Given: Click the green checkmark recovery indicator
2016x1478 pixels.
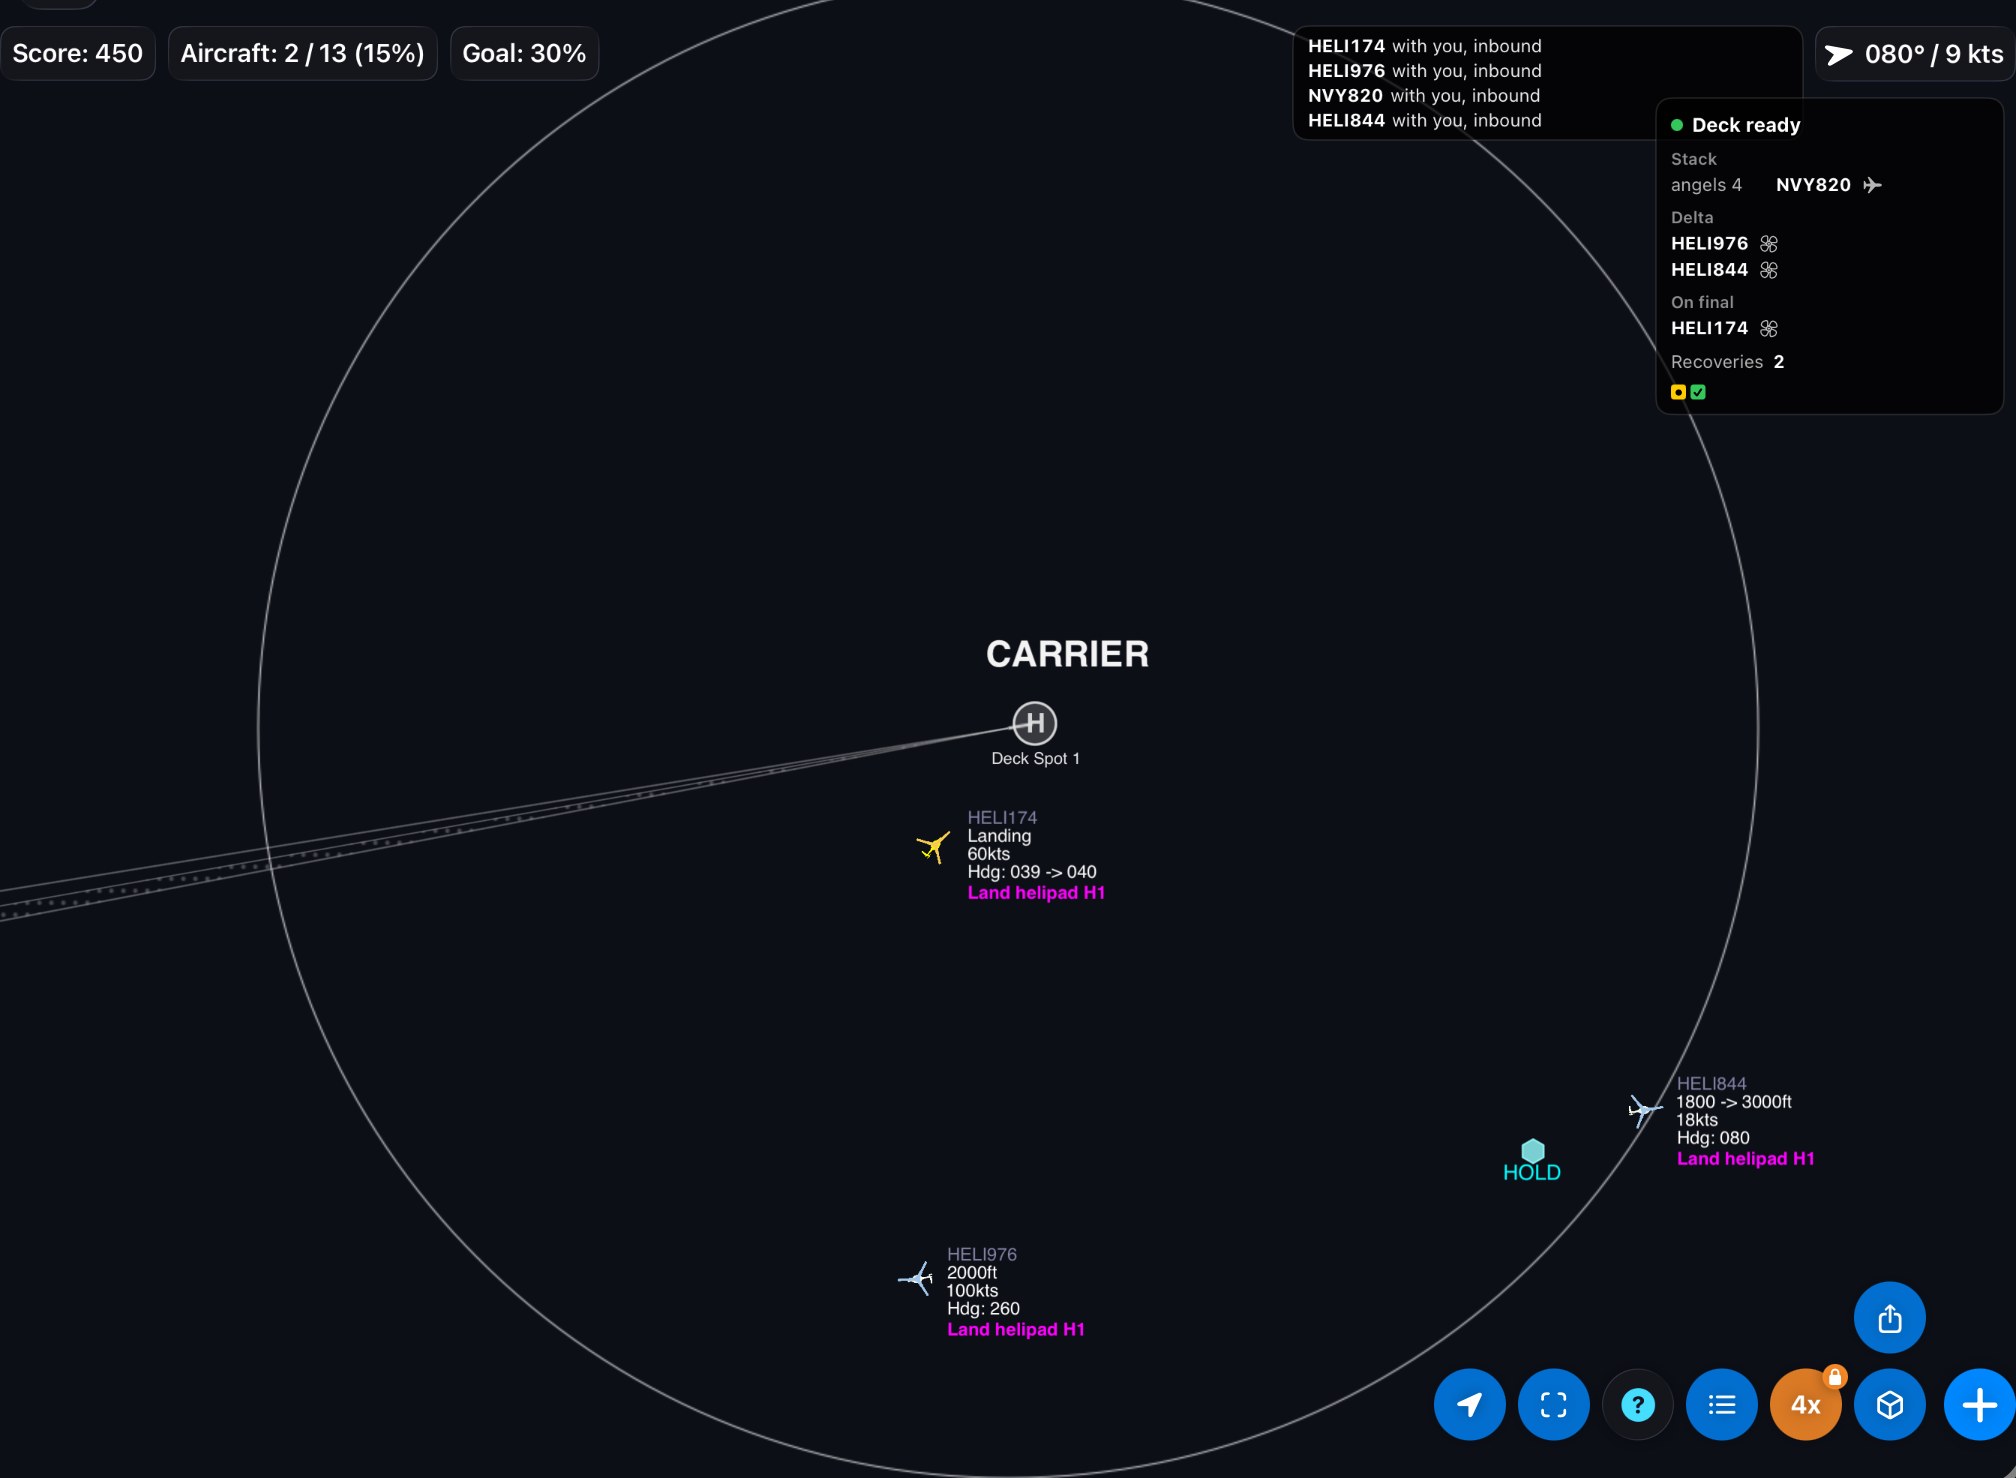Looking at the screenshot, I should pos(1698,392).
